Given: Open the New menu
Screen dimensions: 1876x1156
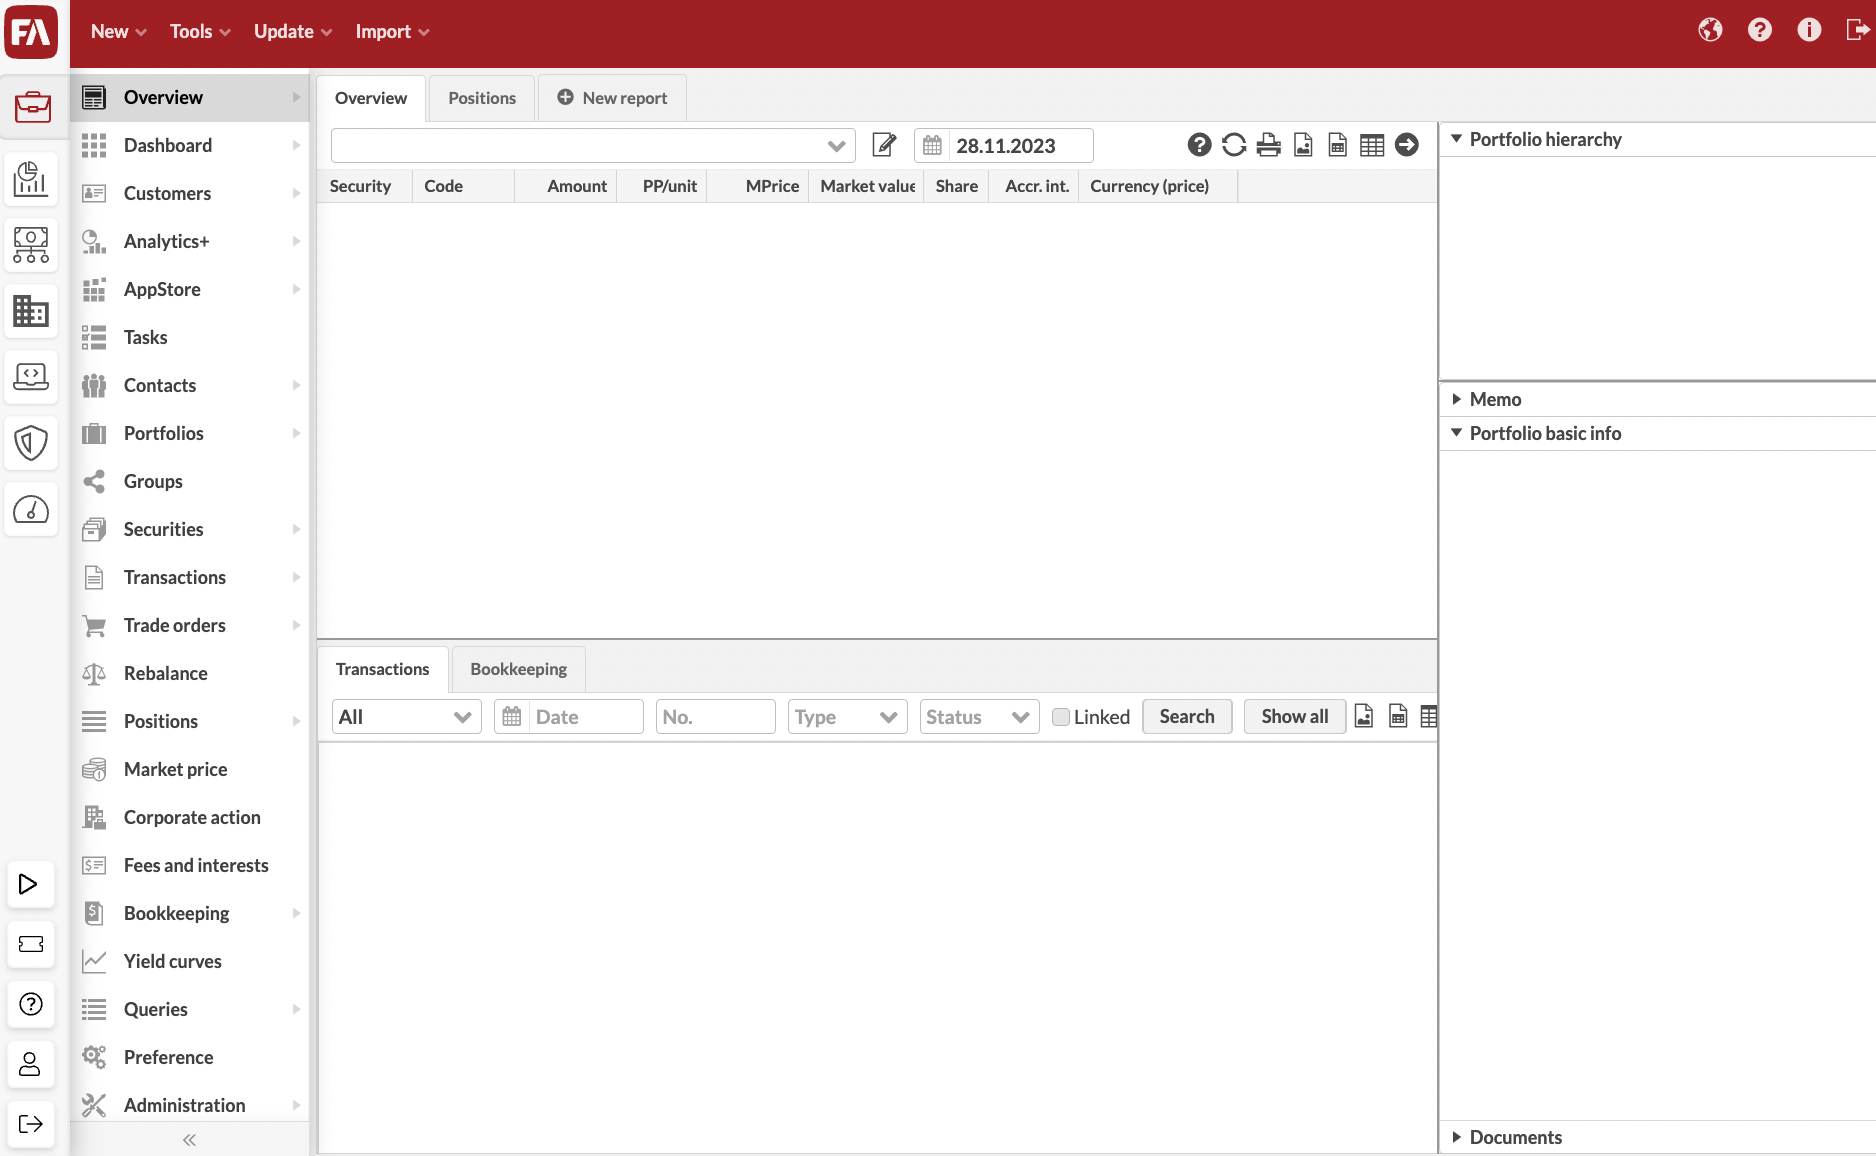Looking at the screenshot, I should [118, 31].
